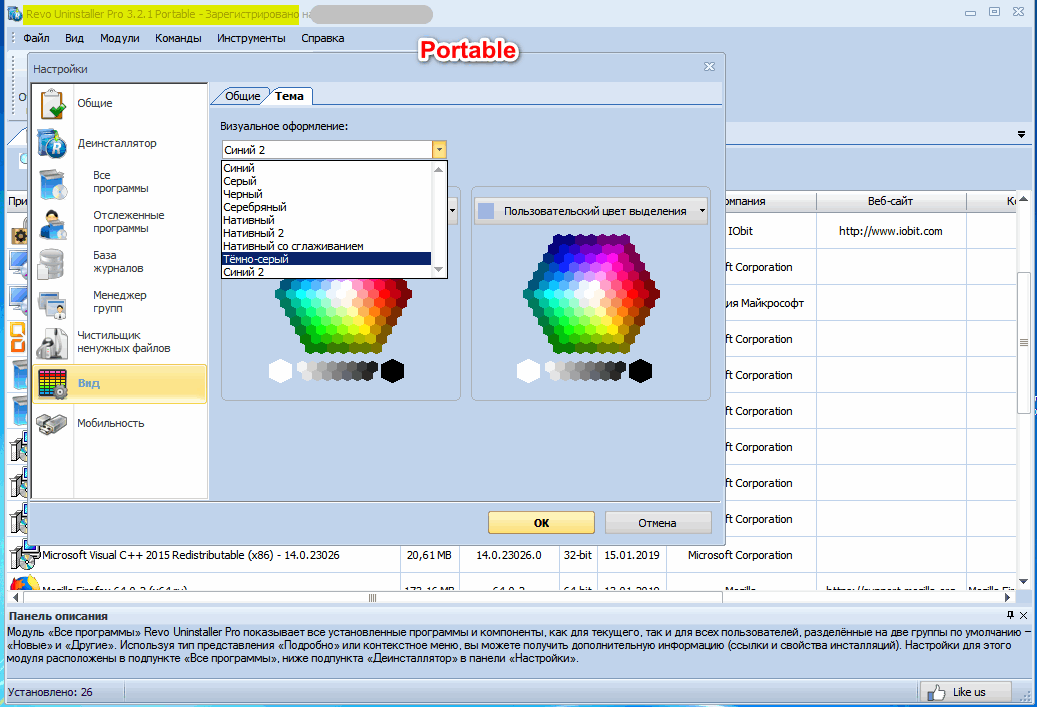Select the Мобильность USB drive icon
Screen dimensions: 1037x707
pos(52,423)
